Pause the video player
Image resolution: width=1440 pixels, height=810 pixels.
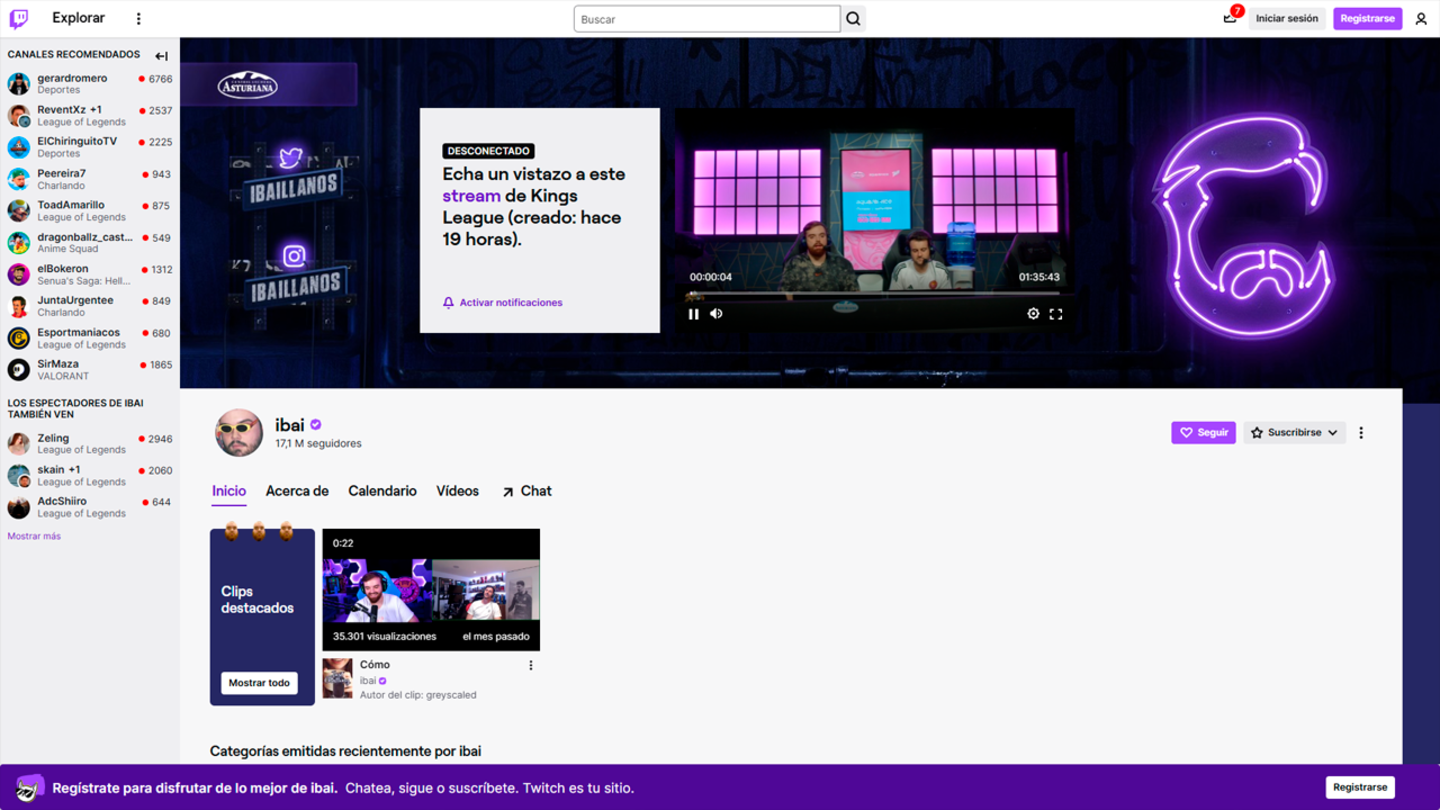[693, 314]
